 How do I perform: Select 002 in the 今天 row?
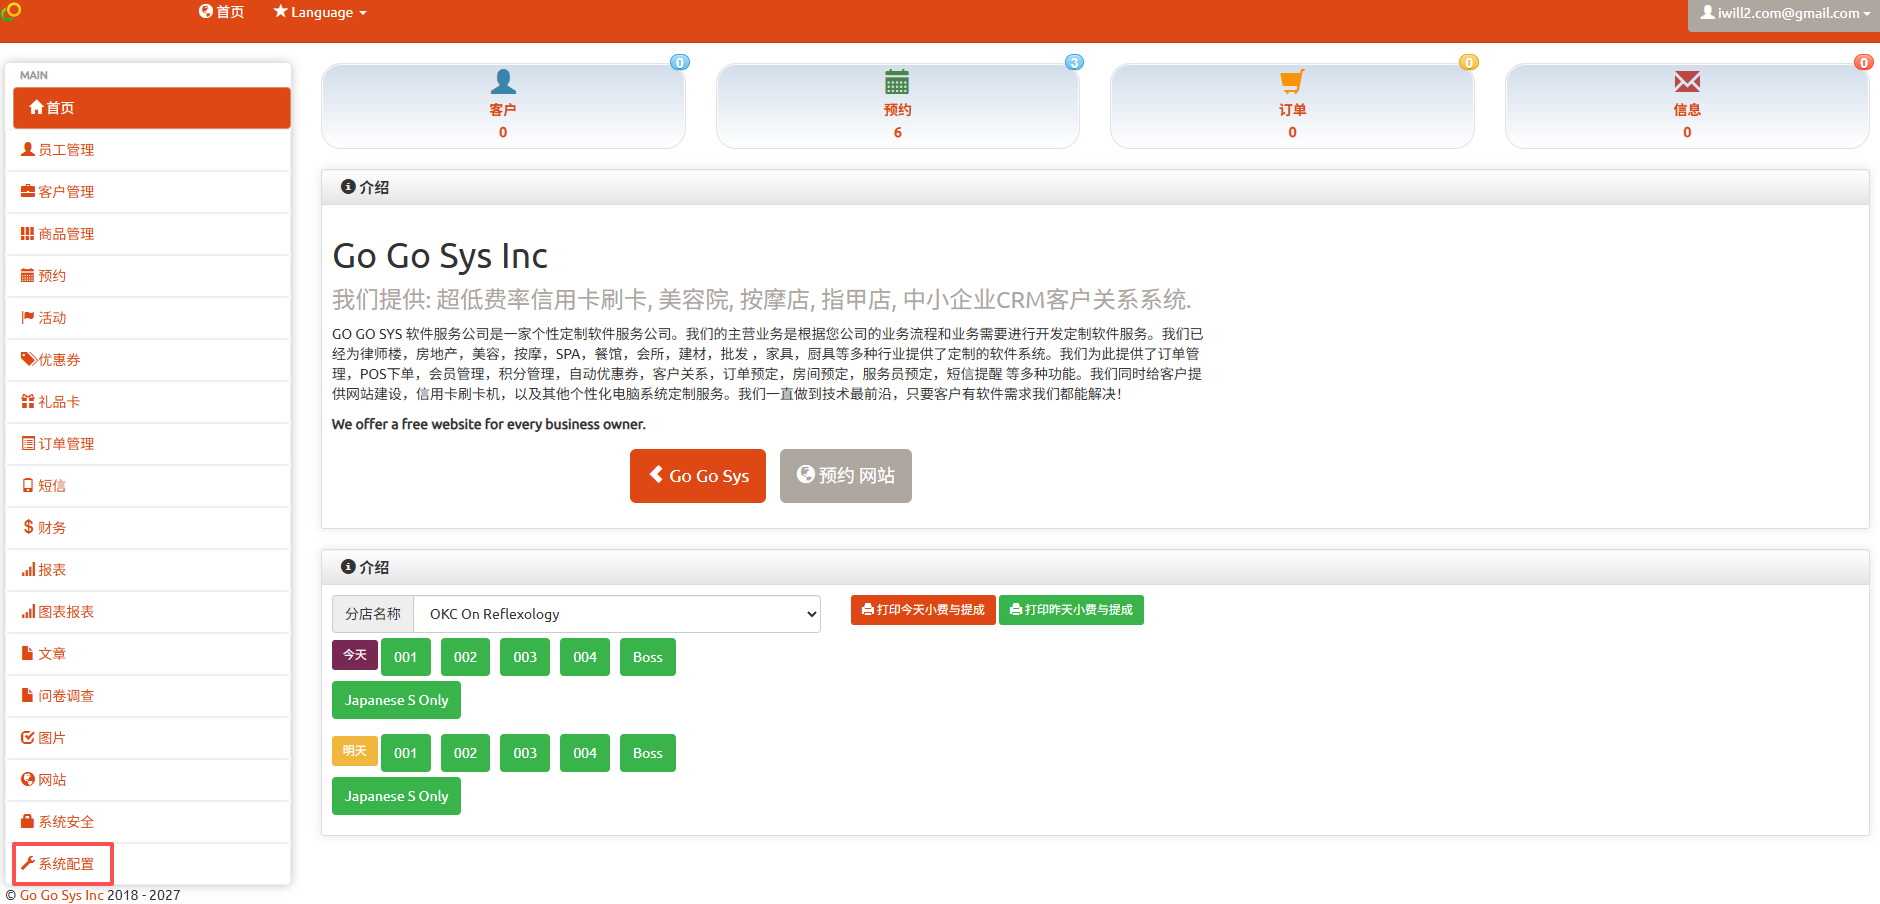pyautogui.click(x=465, y=657)
